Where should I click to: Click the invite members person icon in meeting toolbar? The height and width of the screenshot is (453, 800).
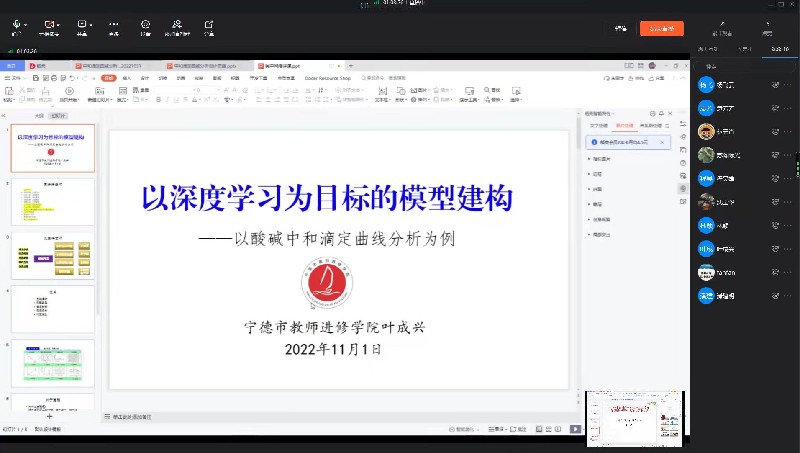[177, 24]
